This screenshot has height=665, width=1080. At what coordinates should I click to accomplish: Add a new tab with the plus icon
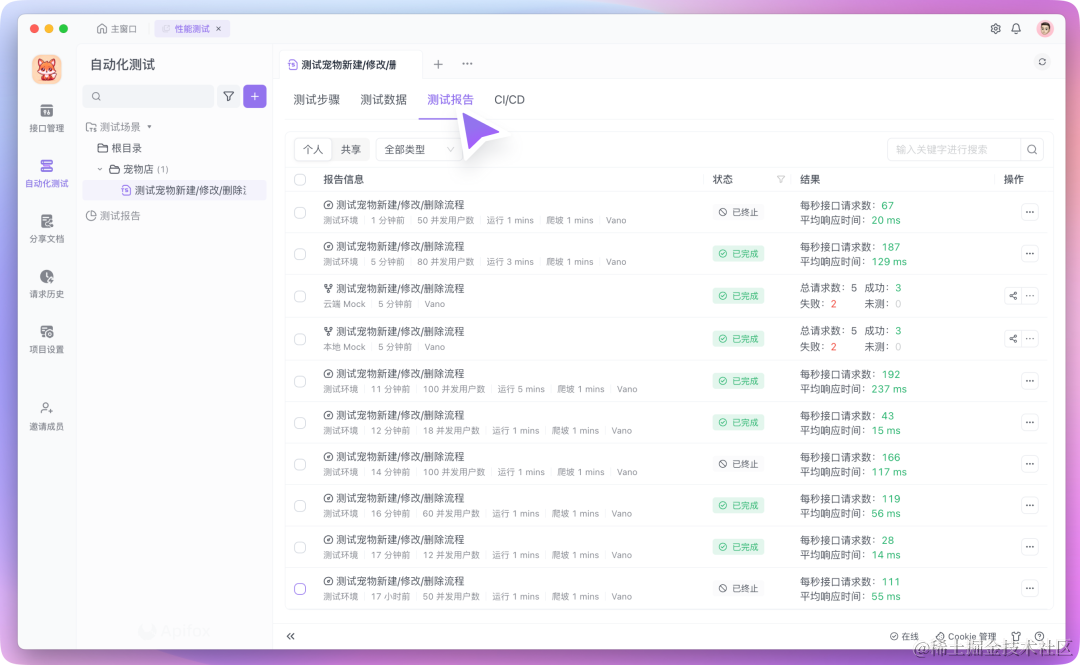coord(438,64)
